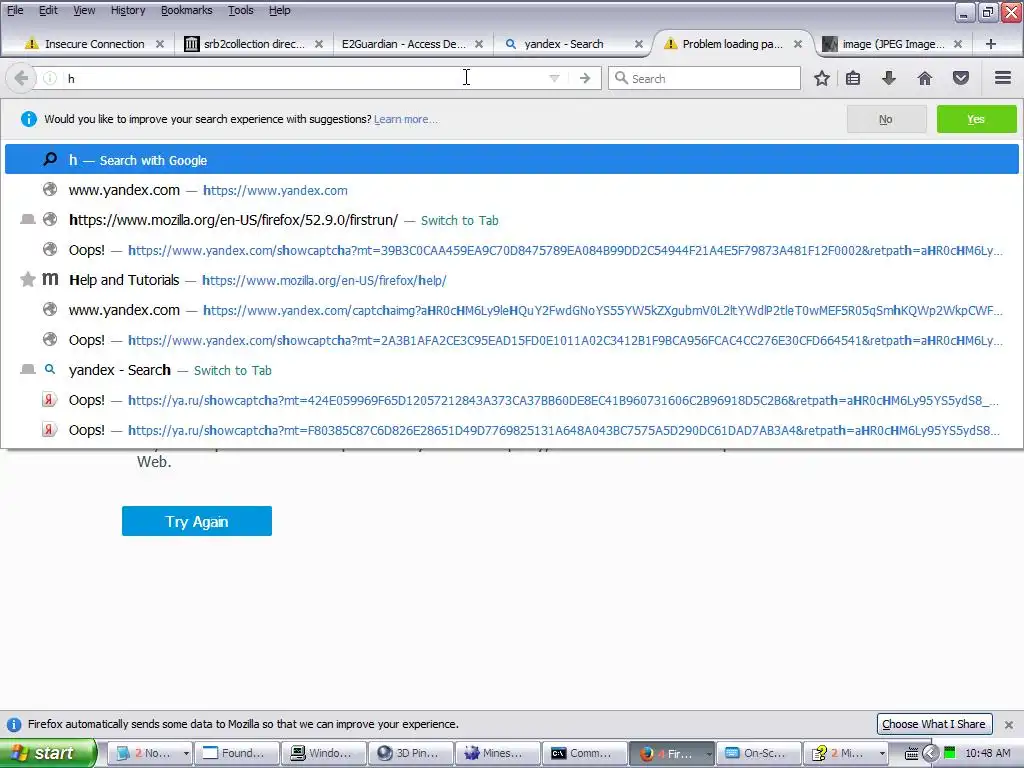The image size is (1024, 768).
Task: Open Notepad taskbar group dropdown
Action: click(186, 754)
